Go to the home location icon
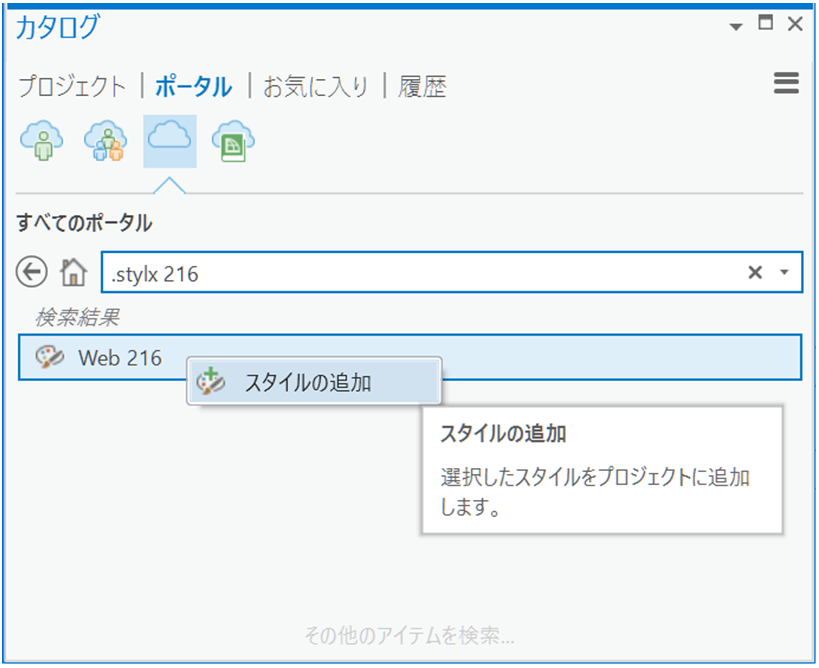 pyautogui.click(x=73, y=272)
